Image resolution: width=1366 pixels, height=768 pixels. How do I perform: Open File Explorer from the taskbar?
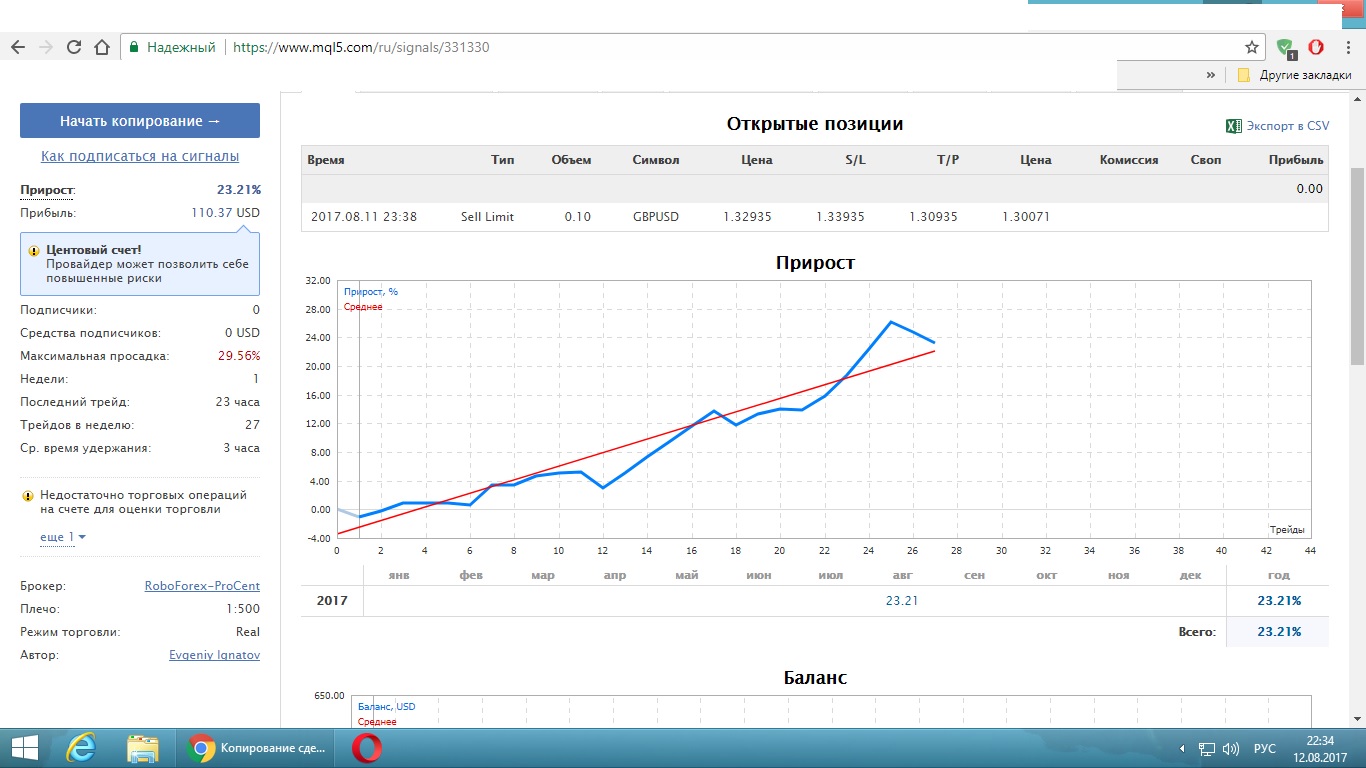point(143,748)
